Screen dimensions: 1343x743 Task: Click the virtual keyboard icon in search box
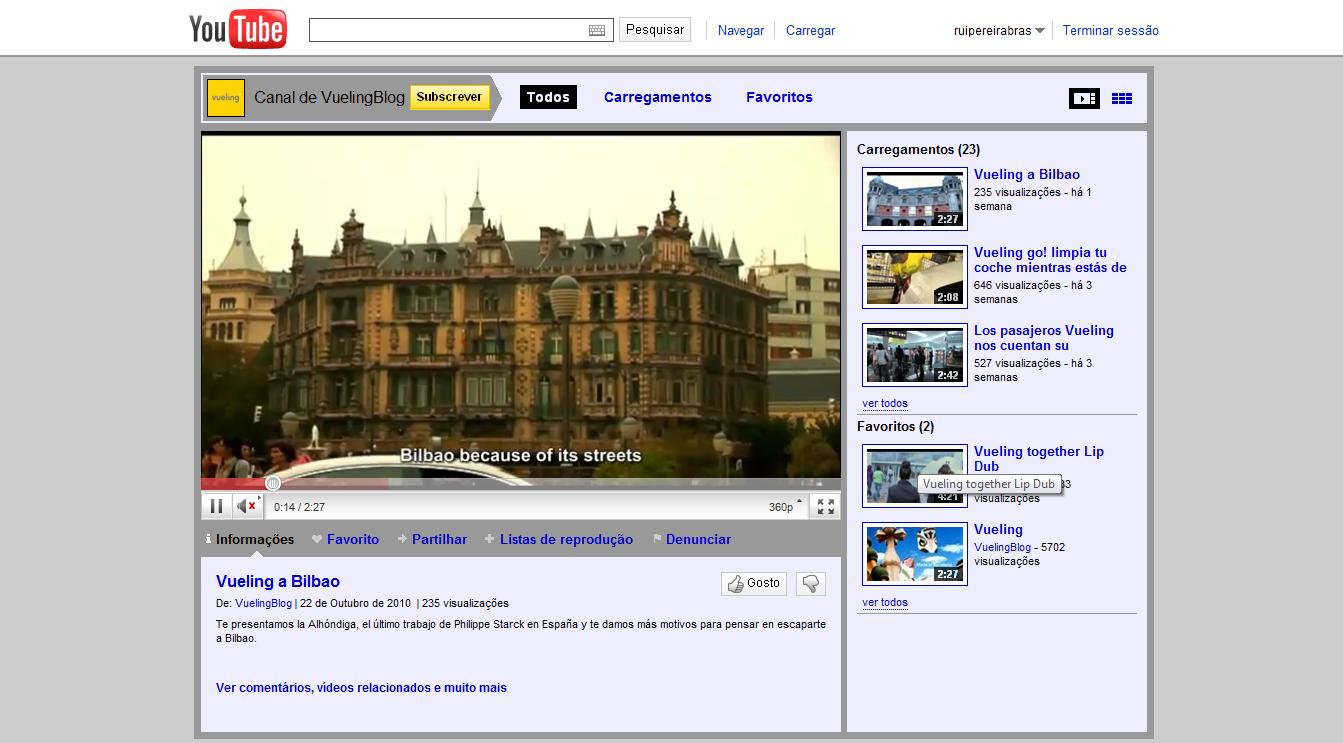(x=597, y=30)
